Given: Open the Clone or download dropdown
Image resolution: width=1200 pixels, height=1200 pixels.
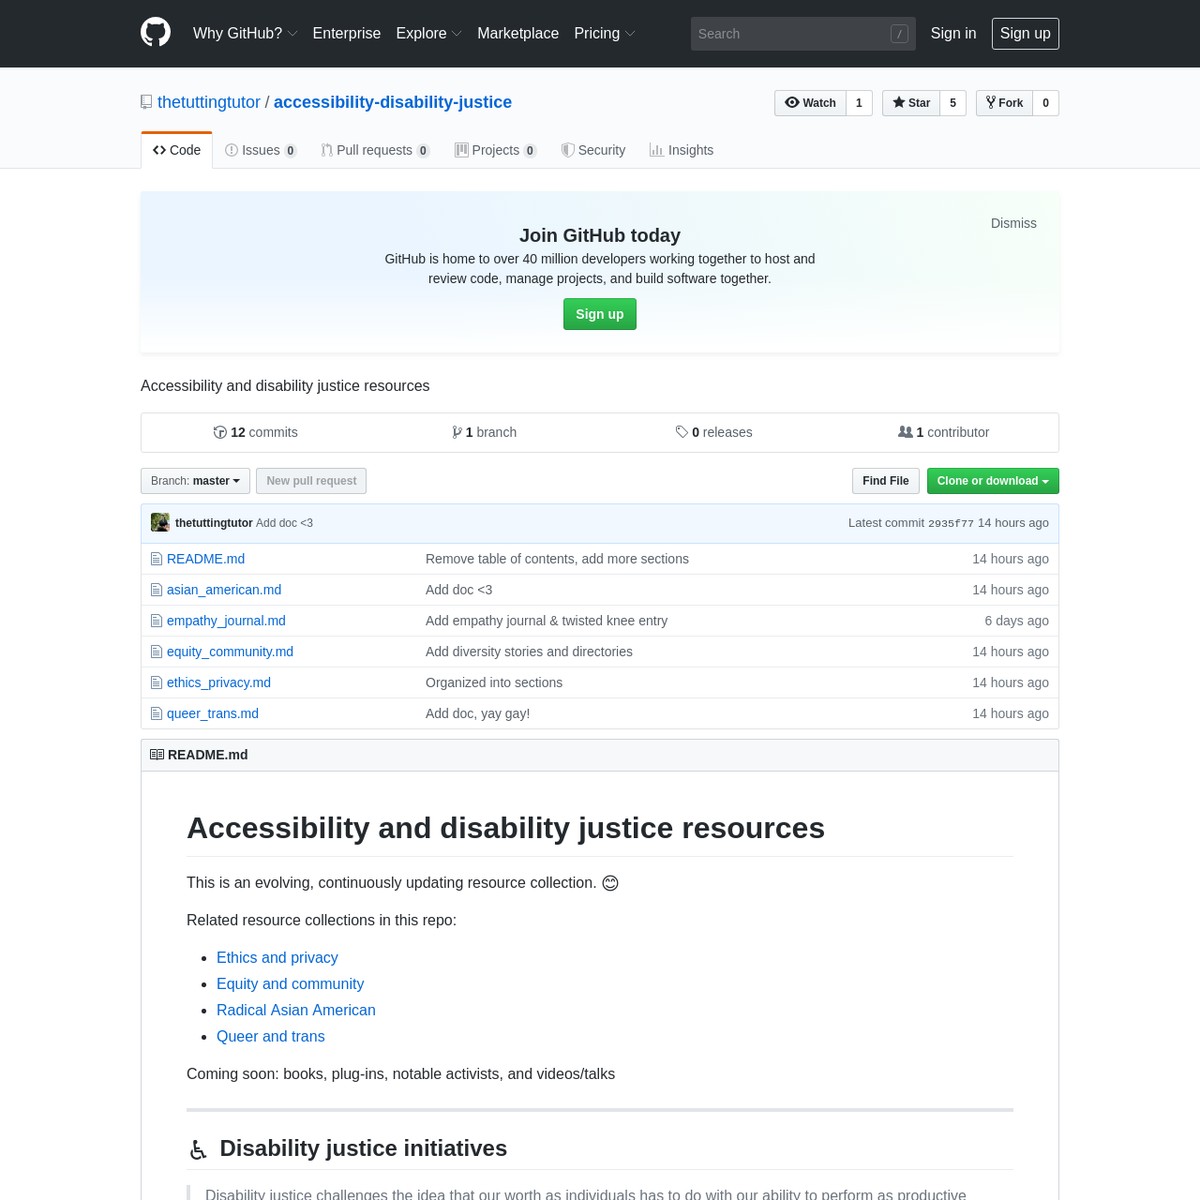Looking at the screenshot, I should tap(993, 481).
